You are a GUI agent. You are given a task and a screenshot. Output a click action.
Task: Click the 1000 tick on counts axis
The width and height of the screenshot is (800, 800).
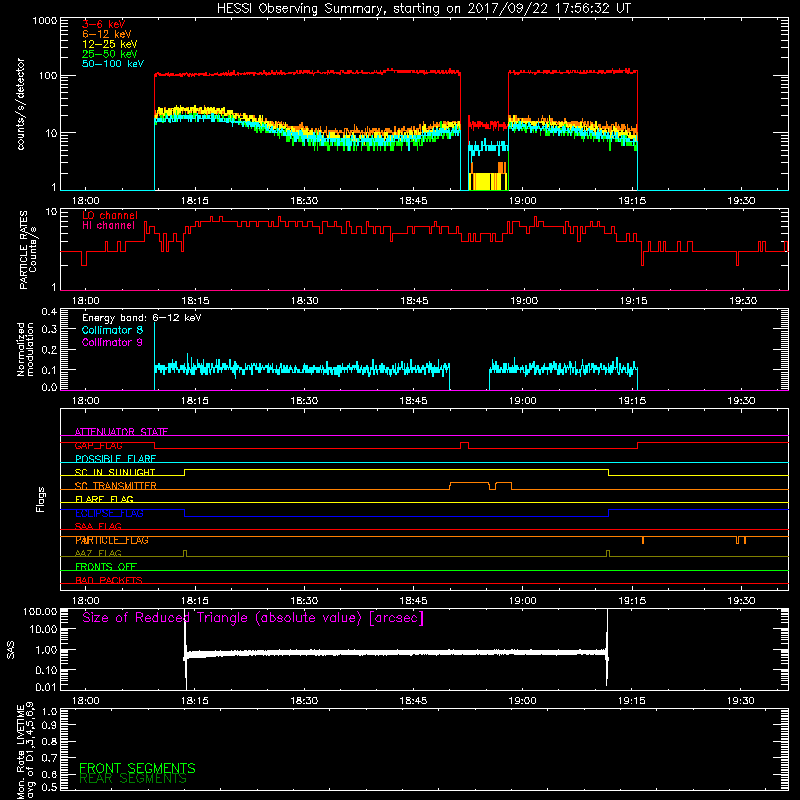[x=45, y=21]
